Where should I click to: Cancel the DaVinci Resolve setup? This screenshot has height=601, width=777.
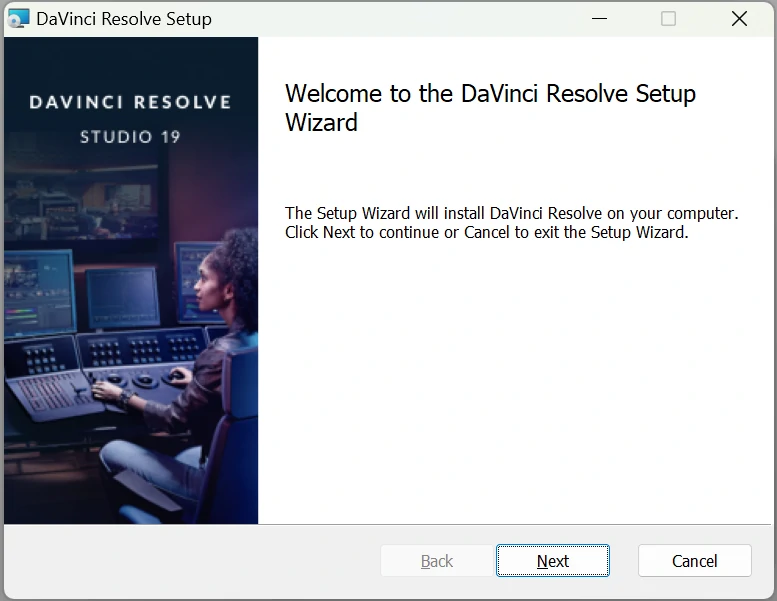pyautogui.click(x=694, y=561)
